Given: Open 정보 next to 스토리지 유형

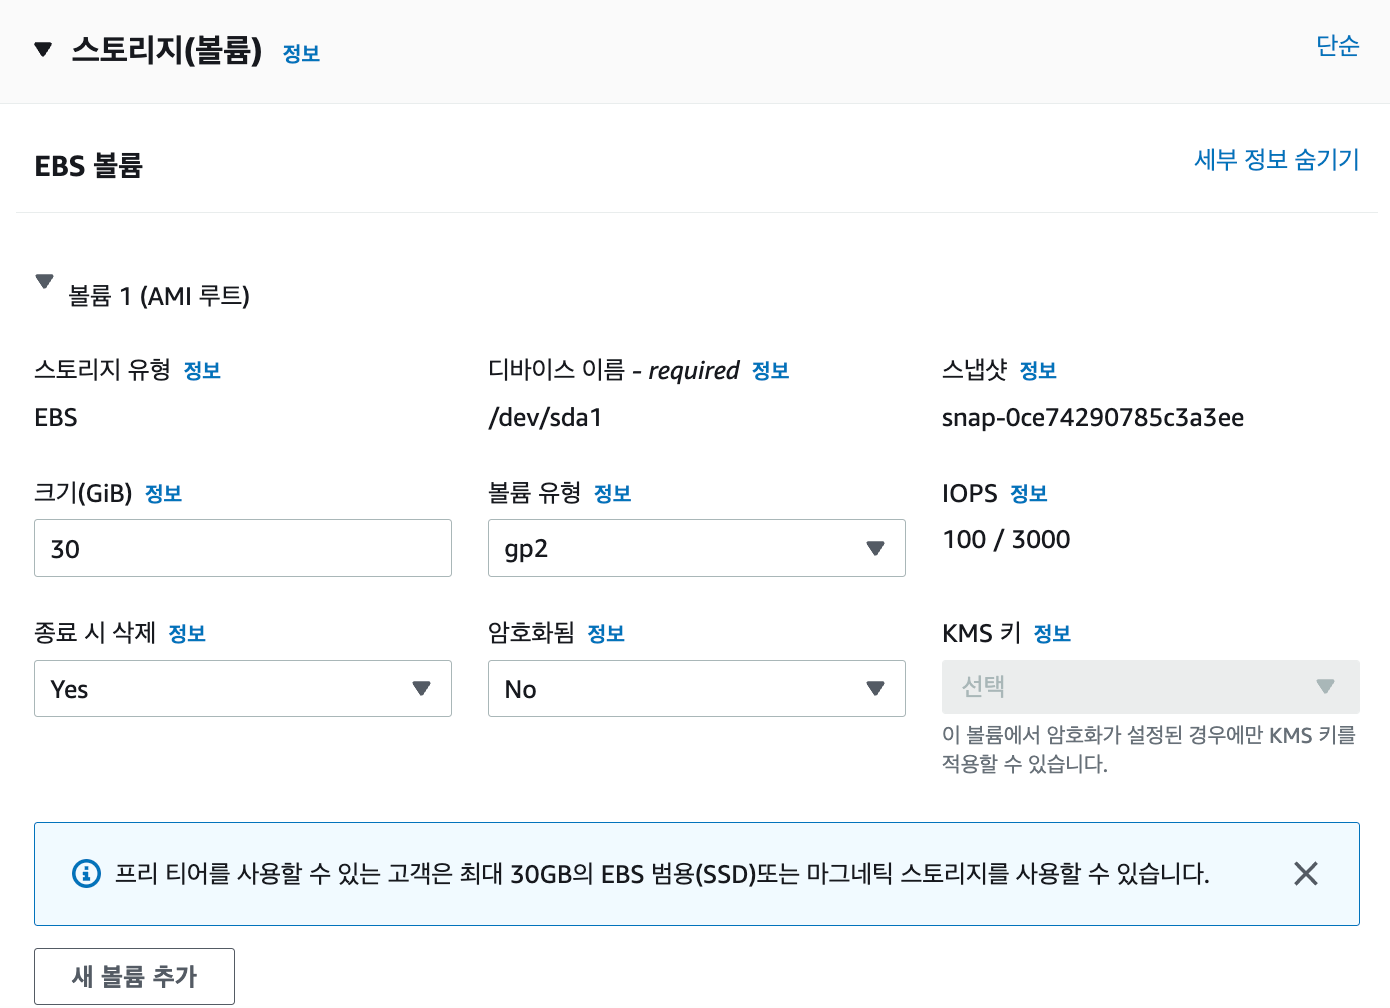Looking at the screenshot, I should point(201,370).
